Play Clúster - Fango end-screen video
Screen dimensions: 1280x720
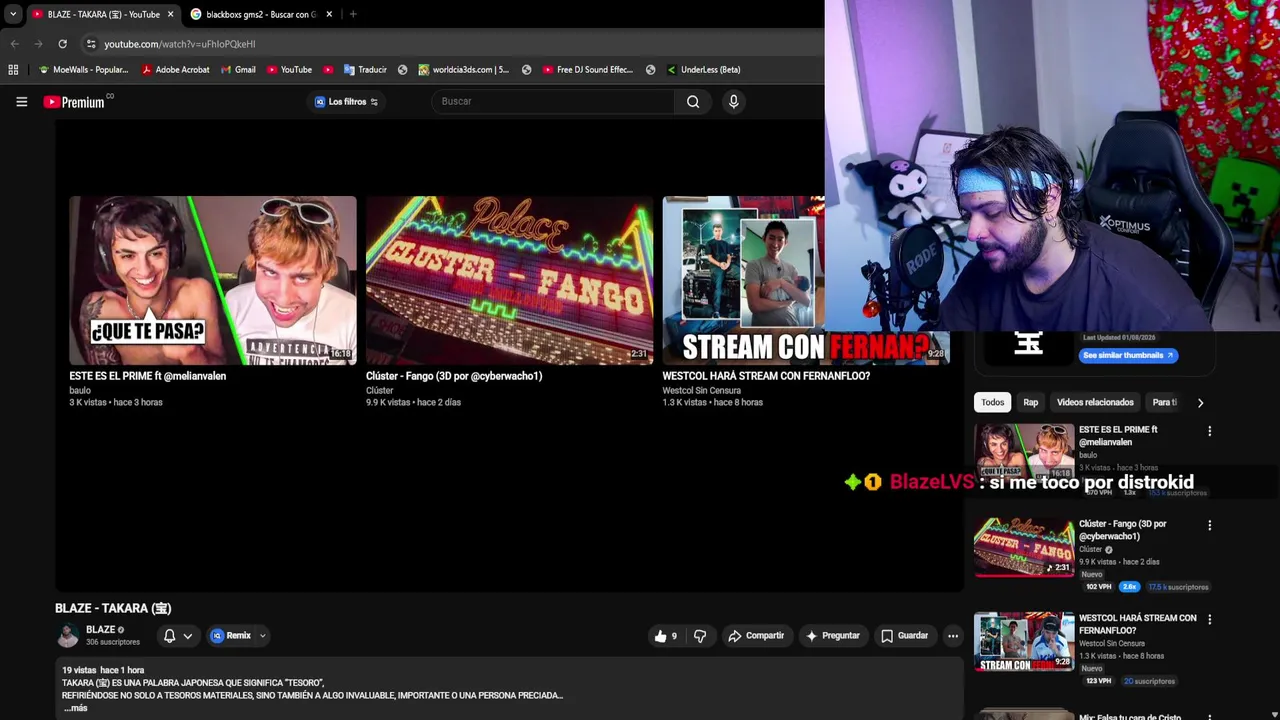[509, 280]
